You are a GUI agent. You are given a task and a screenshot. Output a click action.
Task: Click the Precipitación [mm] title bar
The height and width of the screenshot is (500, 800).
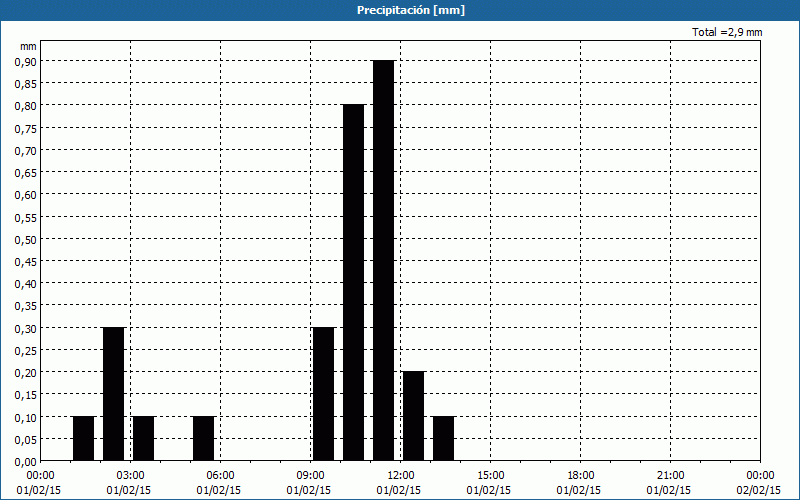[400, 10]
